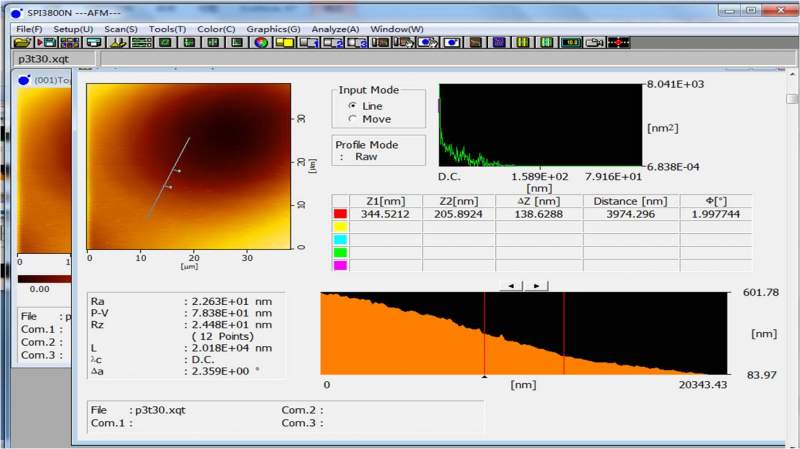Click the red crosshair icon in the toolbar
Image resolution: width=800 pixels, height=449 pixels.
coord(618,43)
